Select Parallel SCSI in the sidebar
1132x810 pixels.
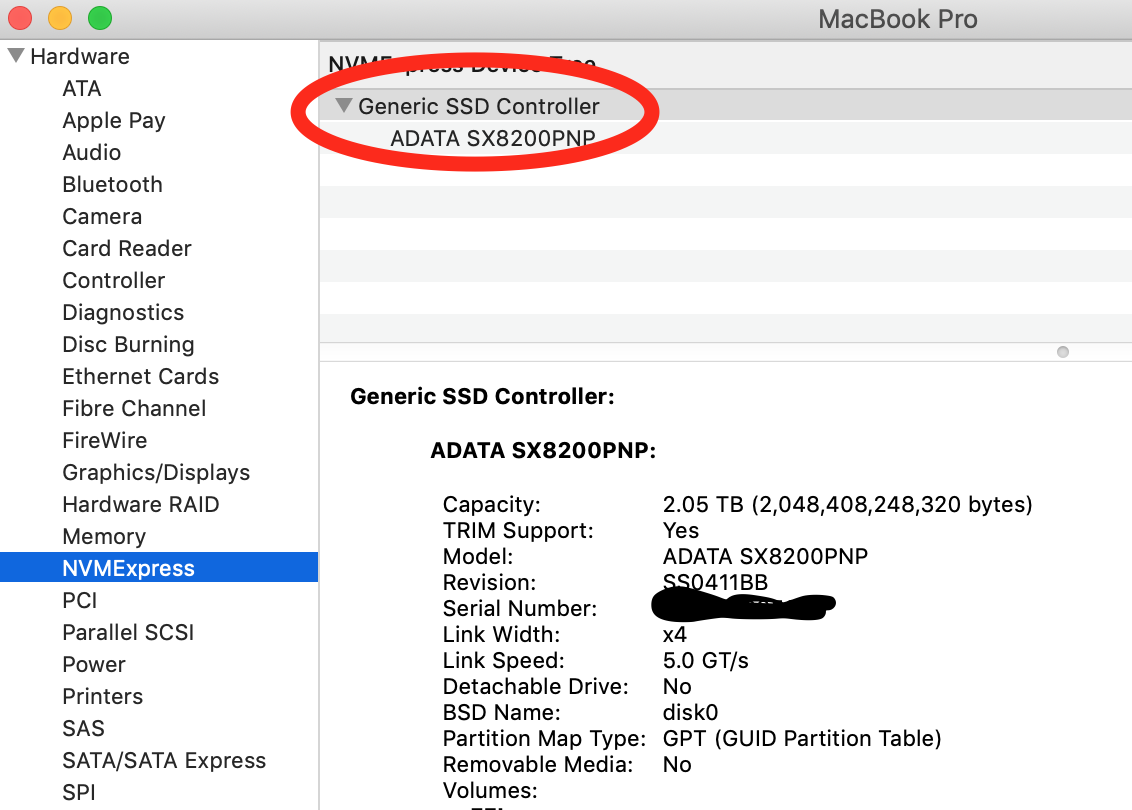click(x=129, y=632)
